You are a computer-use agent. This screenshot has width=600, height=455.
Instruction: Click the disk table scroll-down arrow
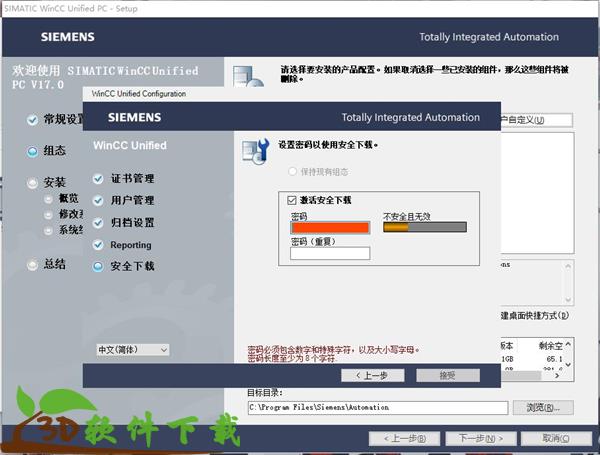point(568,365)
